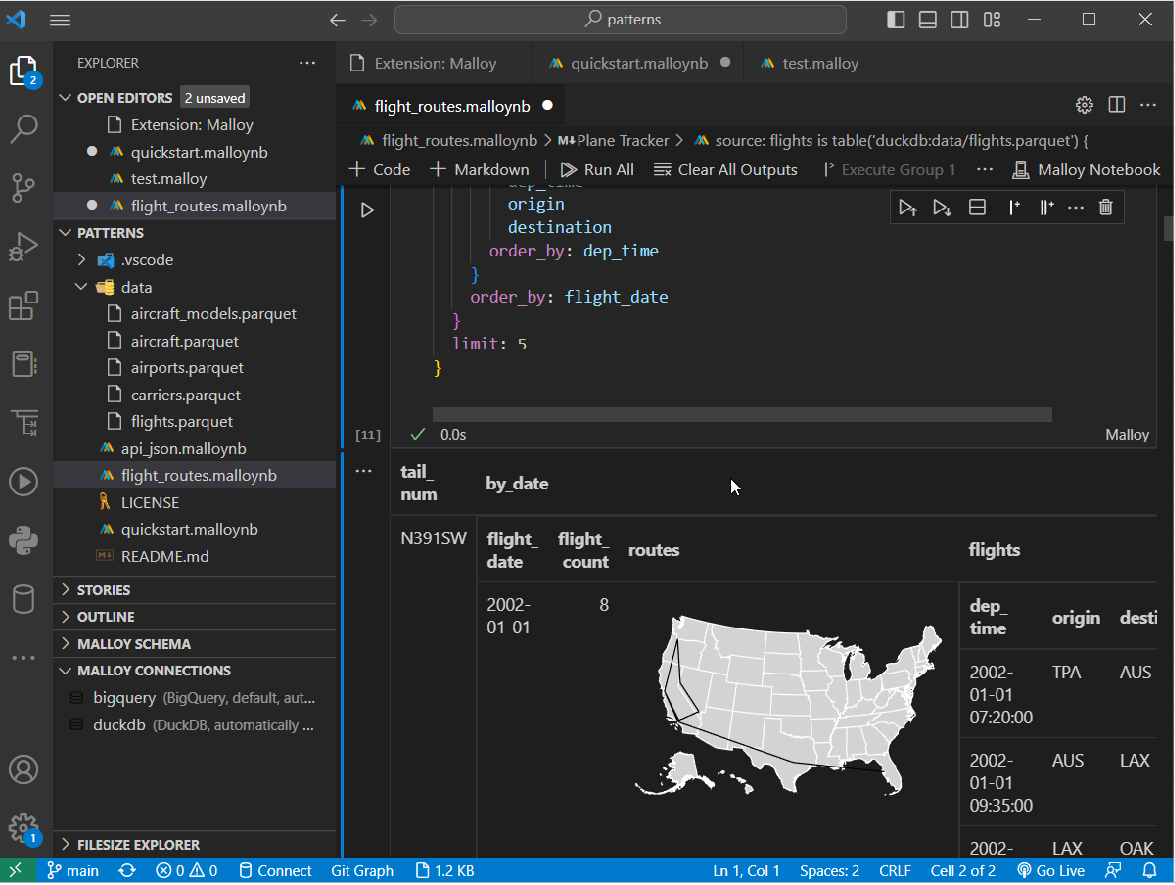Image resolution: width=1175 pixels, height=885 pixels.
Task: Open the Extensions view in activity bar
Action: coord(23,306)
